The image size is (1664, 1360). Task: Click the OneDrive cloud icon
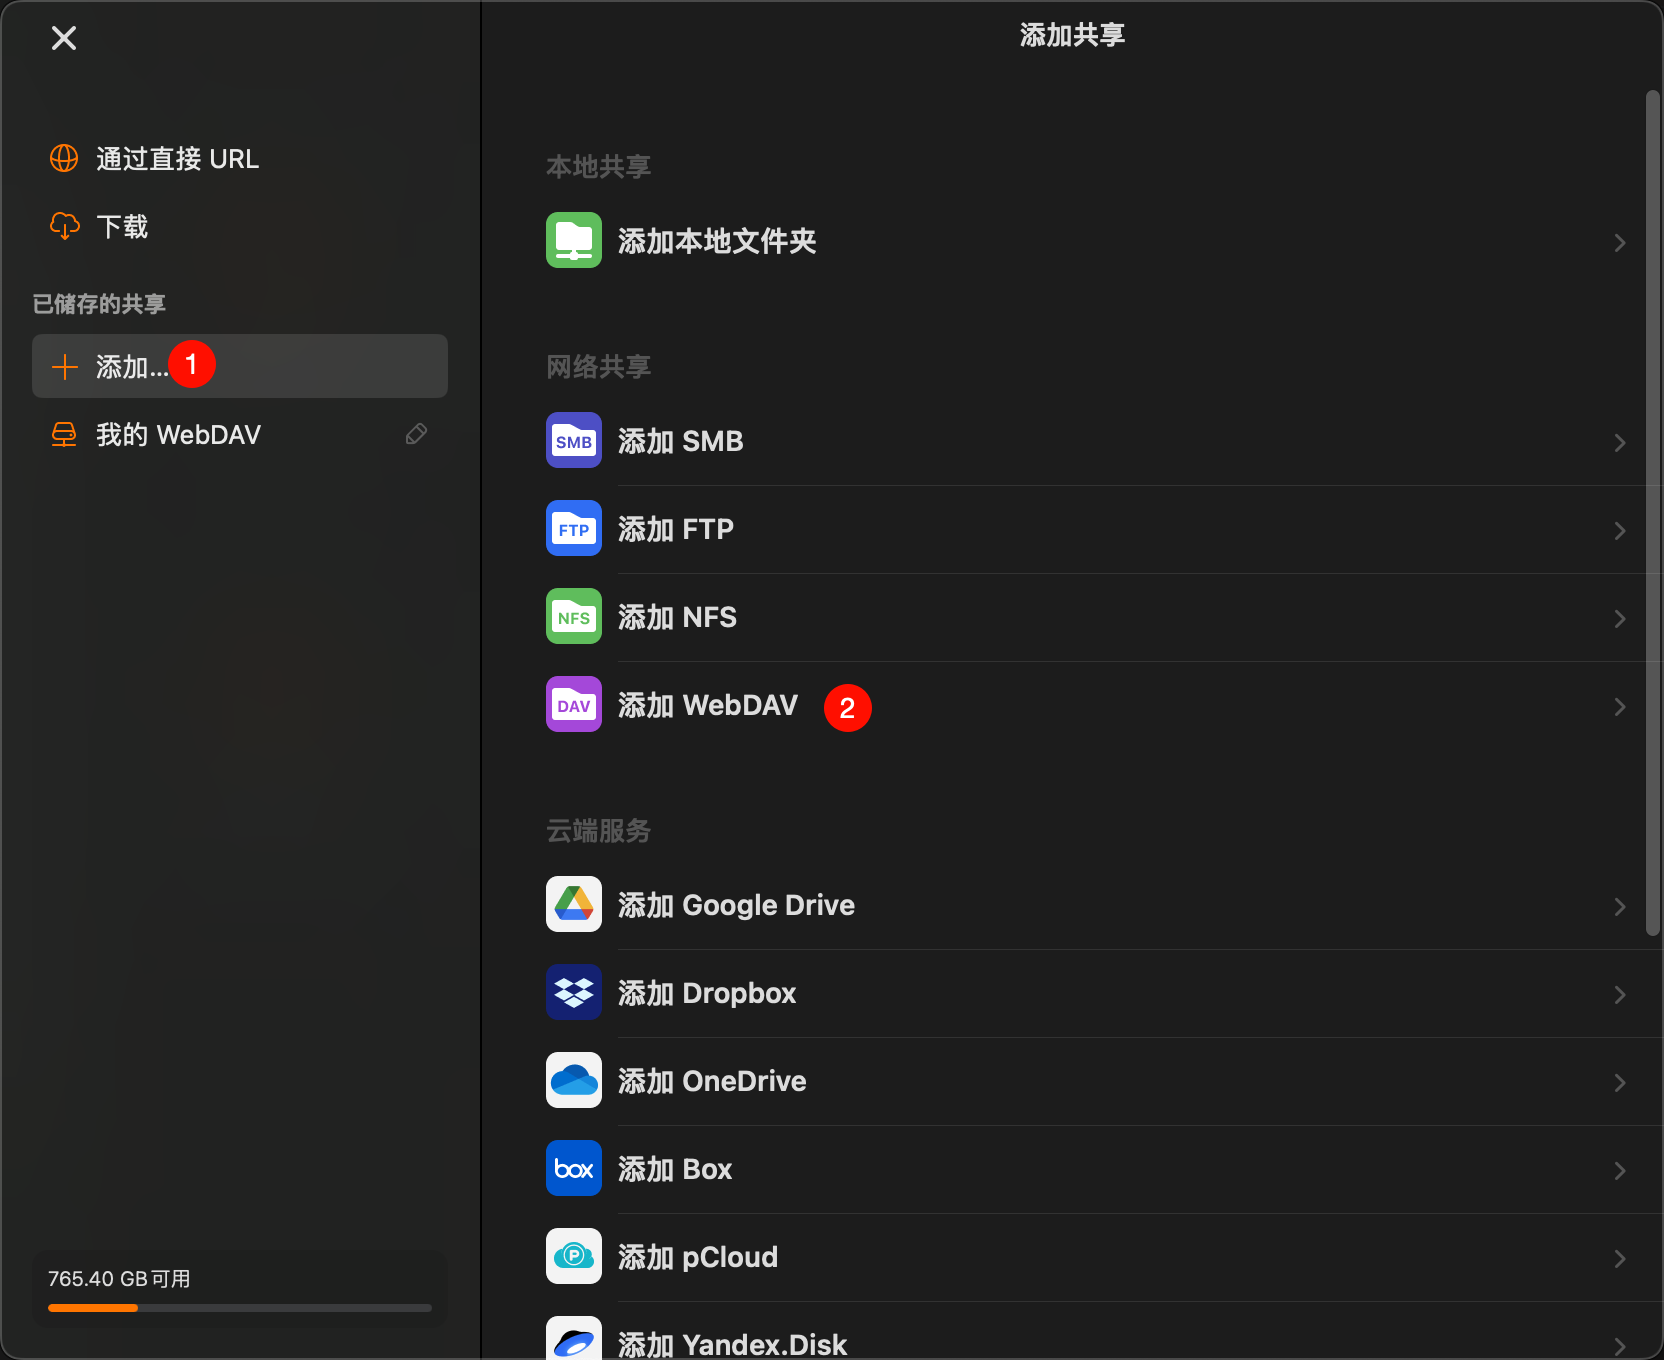[574, 1080]
